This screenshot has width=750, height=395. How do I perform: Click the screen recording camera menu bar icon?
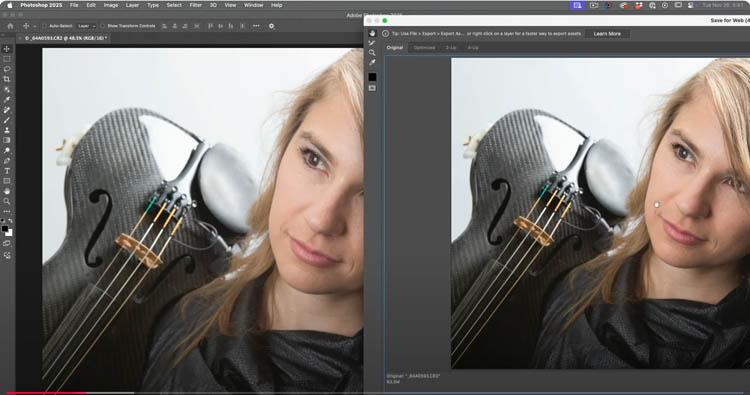tap(594, 5)
